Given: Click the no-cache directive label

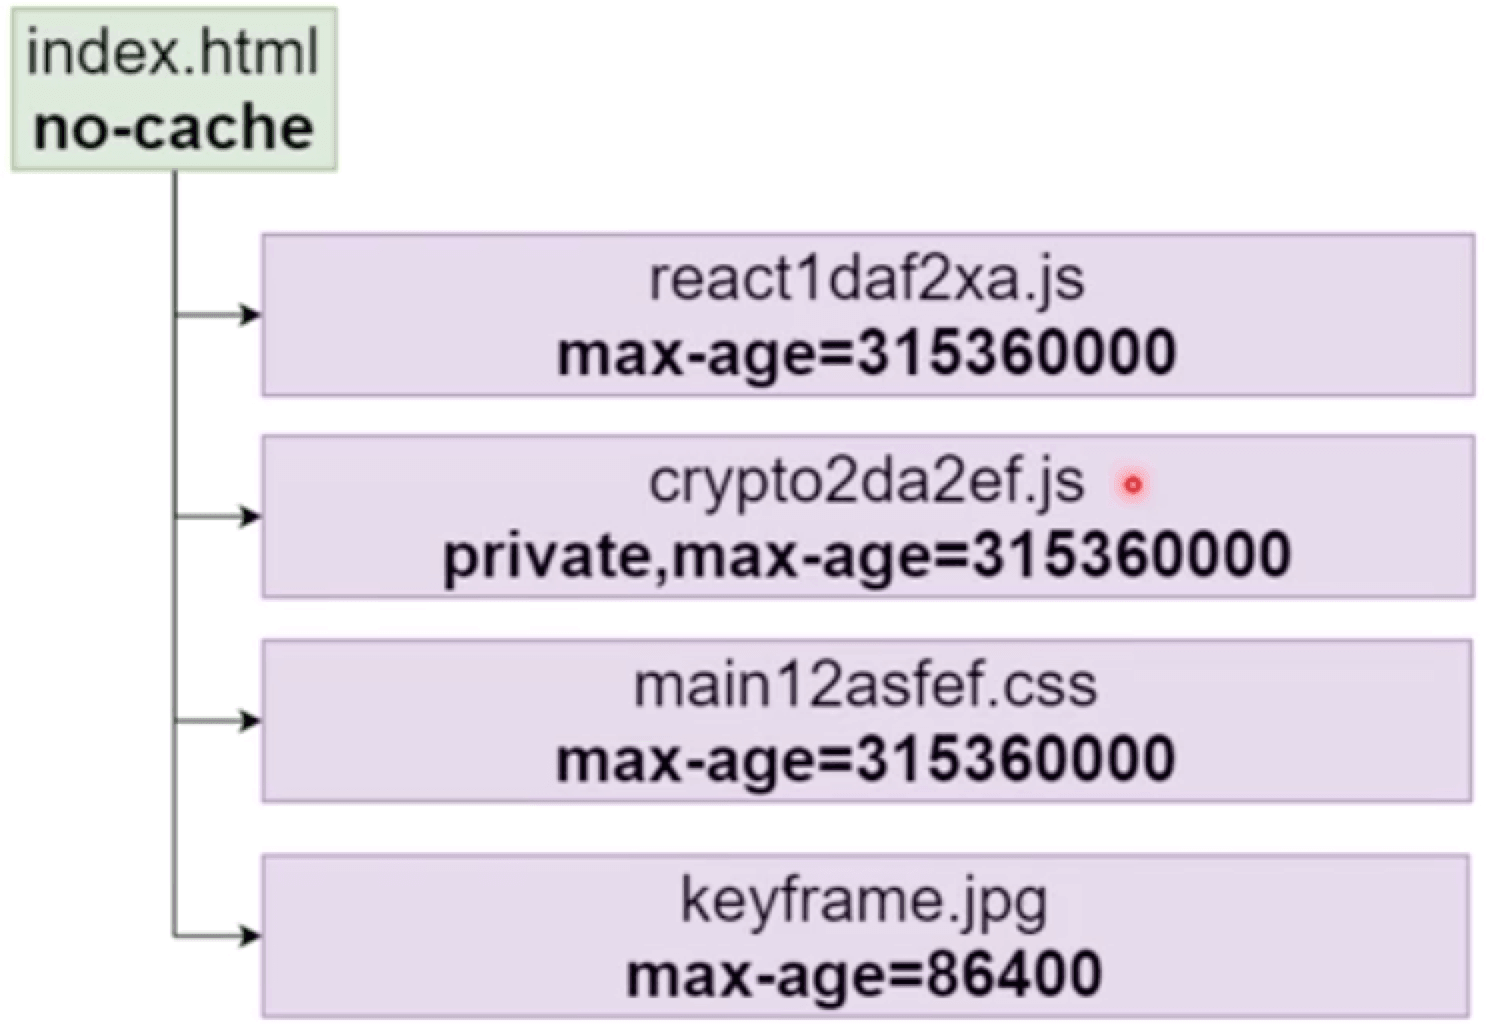Looking at the screenshot, I should (173, 128).
